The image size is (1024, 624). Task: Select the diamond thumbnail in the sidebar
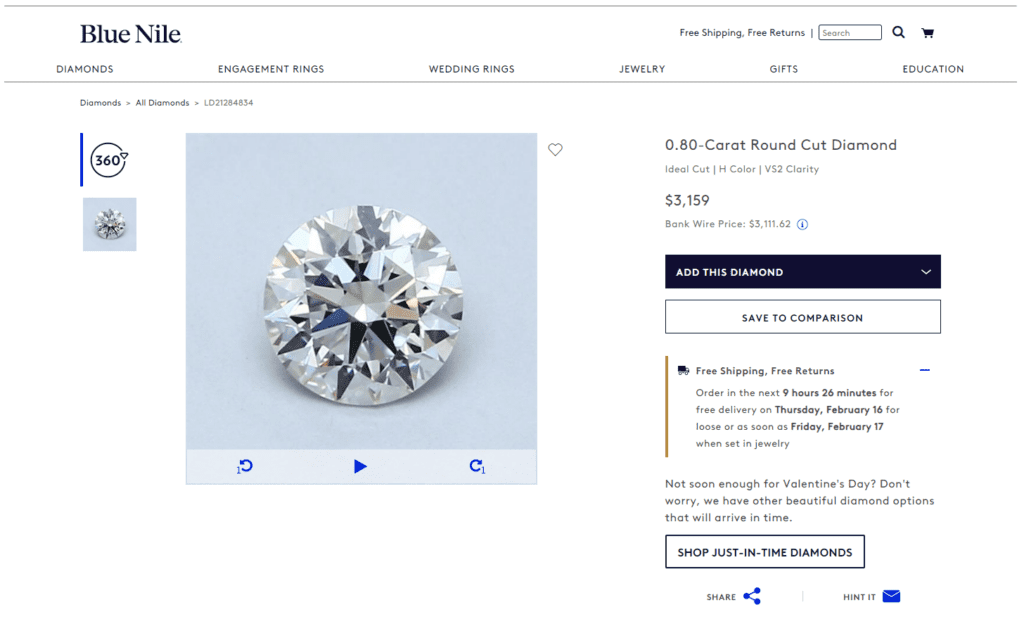tap(109, 224)
